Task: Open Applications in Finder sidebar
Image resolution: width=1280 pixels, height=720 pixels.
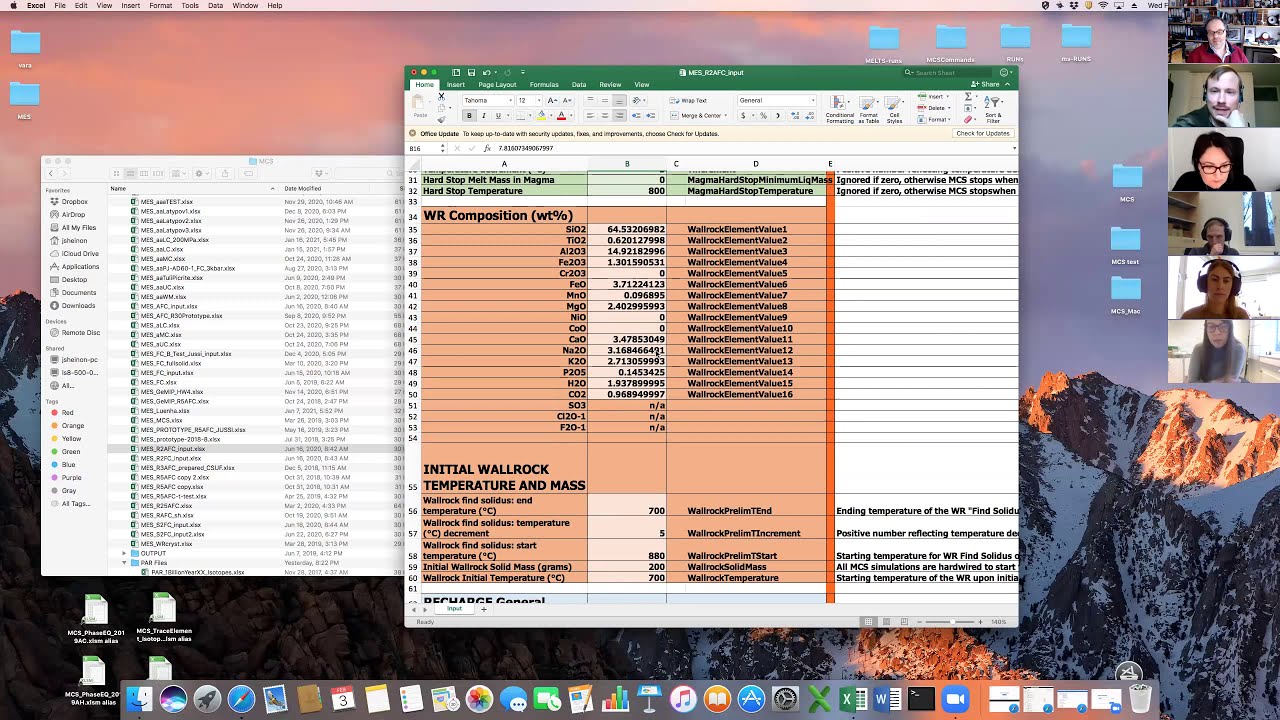Action: tap(80, 267)
